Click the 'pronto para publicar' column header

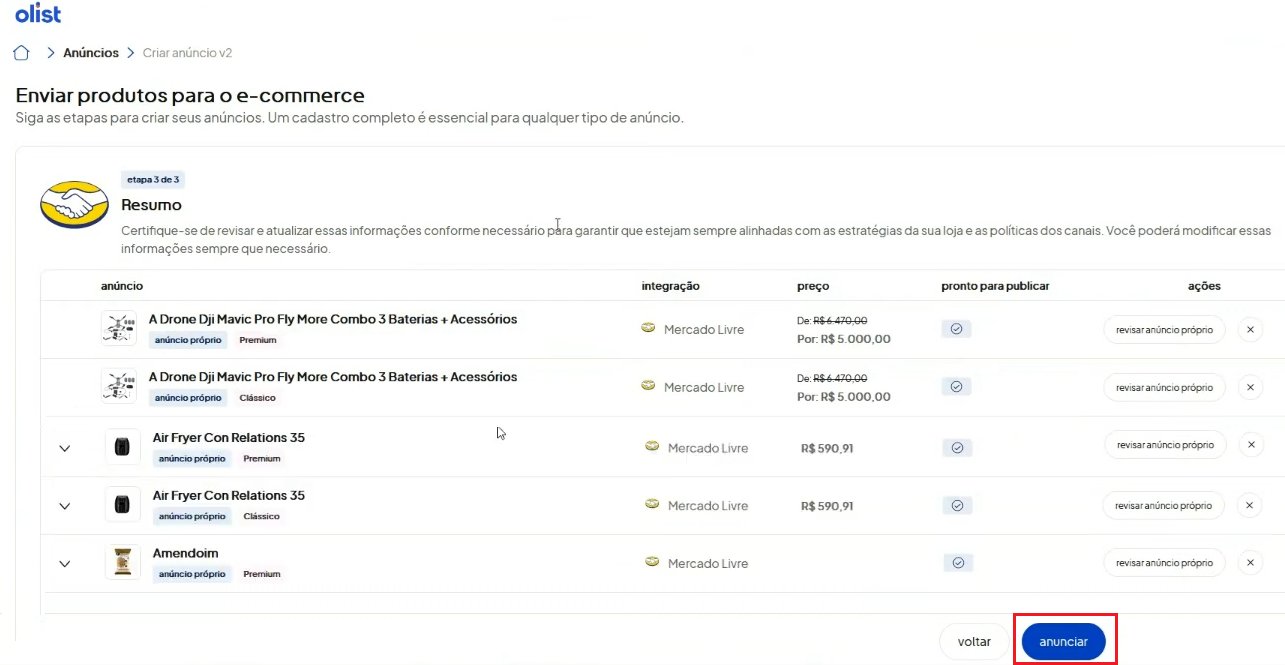[995, 286]
